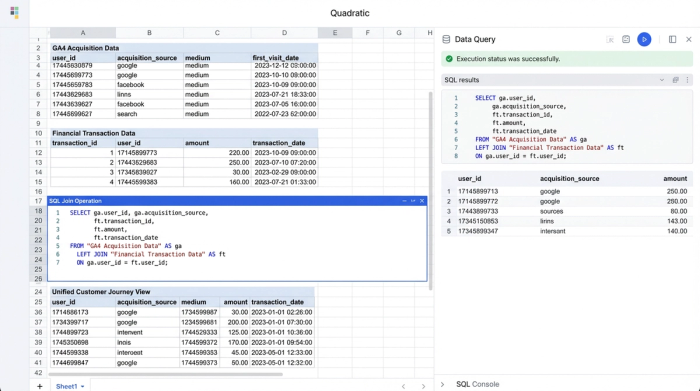Click the 'ON ga.user_id' line in cell editor
700x391 pixels.
coord(122,262)
